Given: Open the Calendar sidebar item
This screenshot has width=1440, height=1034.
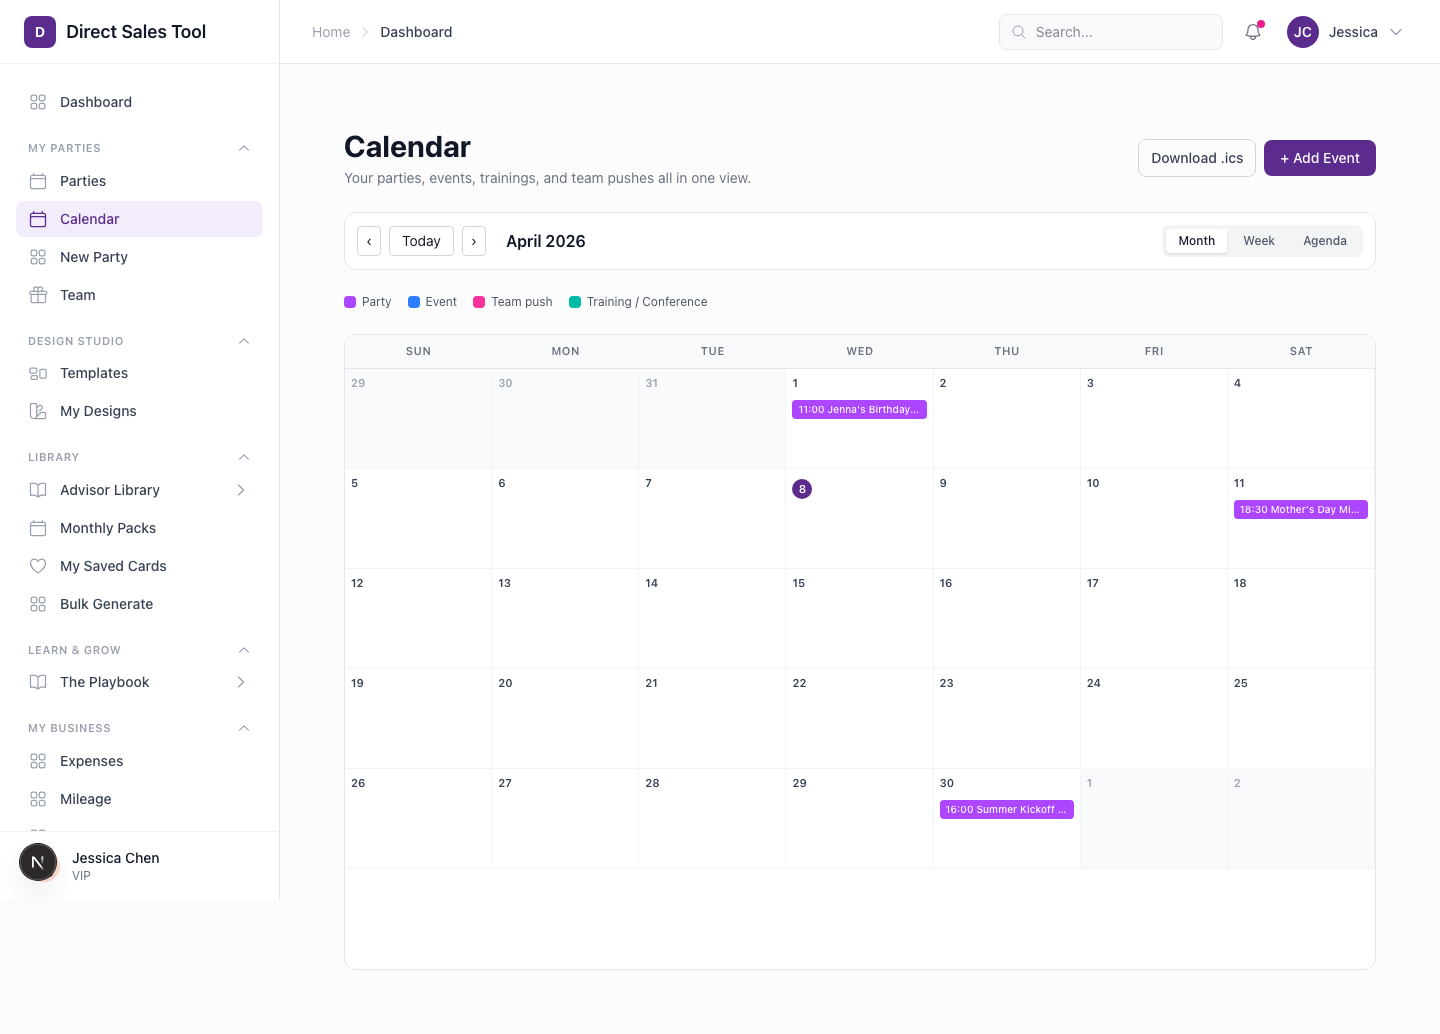Looking at the screenshot, I should click(89, 219).
